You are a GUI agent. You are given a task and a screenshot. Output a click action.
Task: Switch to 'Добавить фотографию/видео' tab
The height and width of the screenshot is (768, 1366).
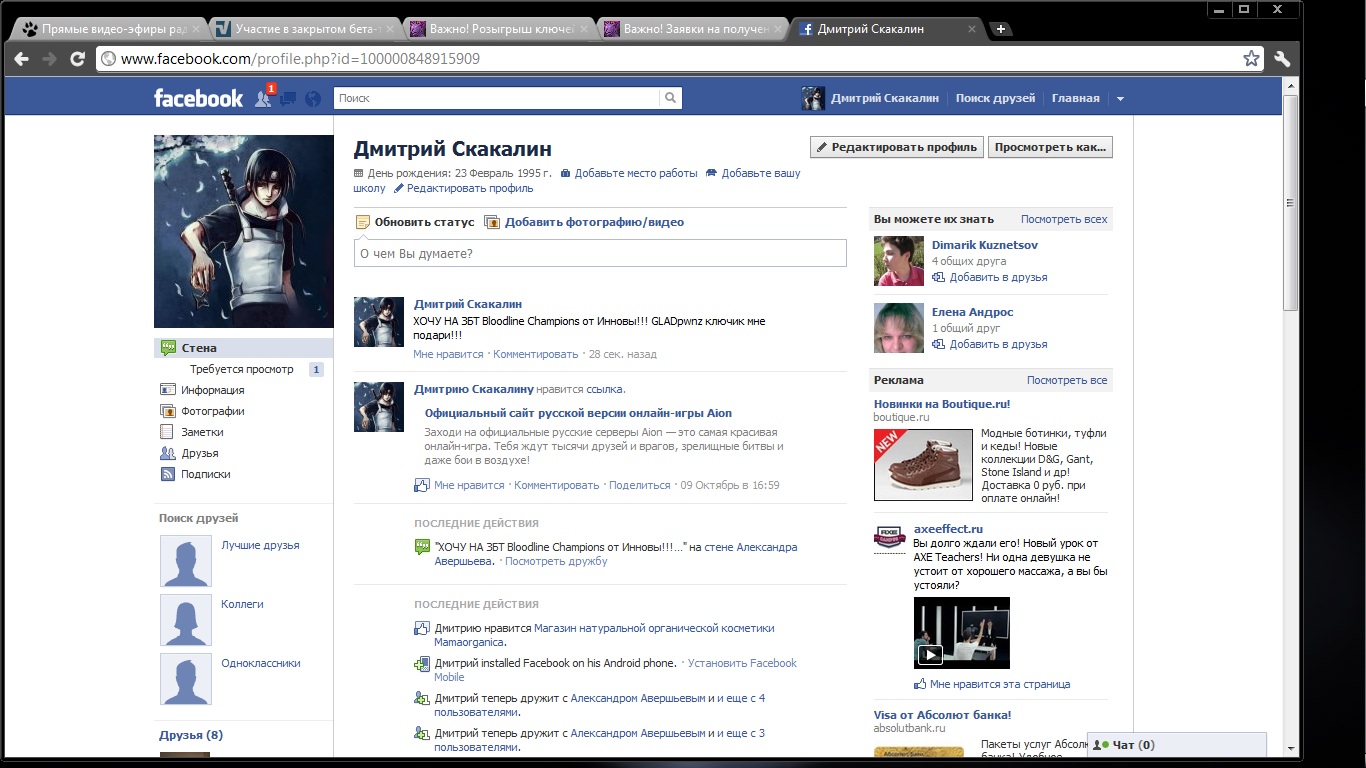coord(593,222)
